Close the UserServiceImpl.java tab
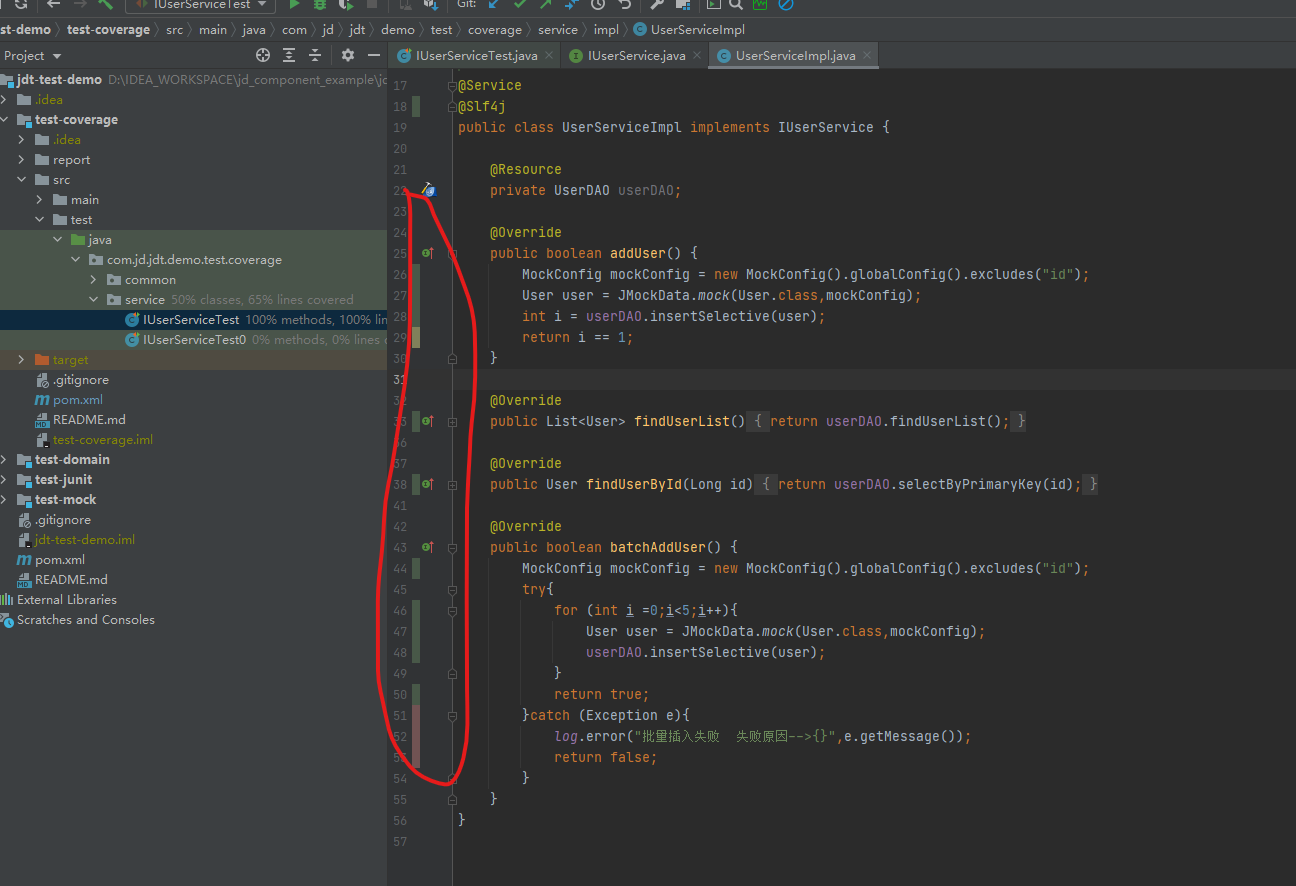Viewport: 1296px width, 886px height. pyautogui.click(x=867, y=56)
